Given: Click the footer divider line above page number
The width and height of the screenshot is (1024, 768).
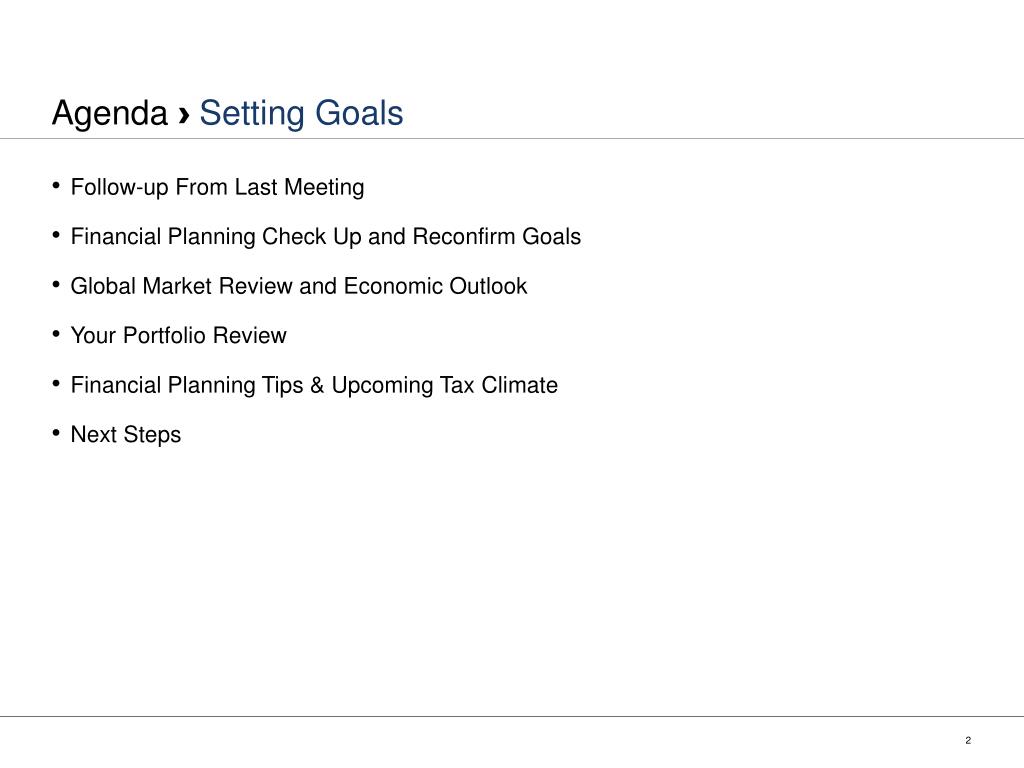Looking at the screenshot, I should (512, 716).
